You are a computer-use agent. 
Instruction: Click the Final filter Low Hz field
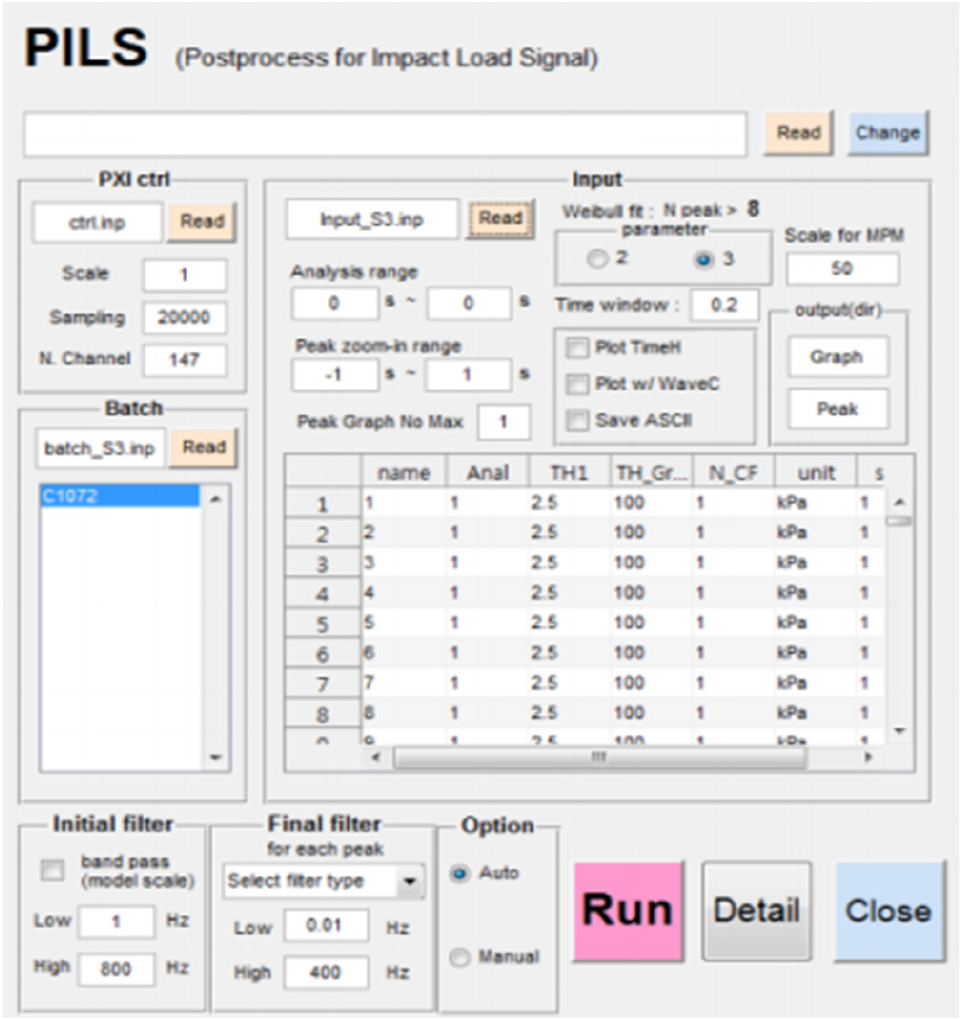pyautogui.click(x=325, y=925)
